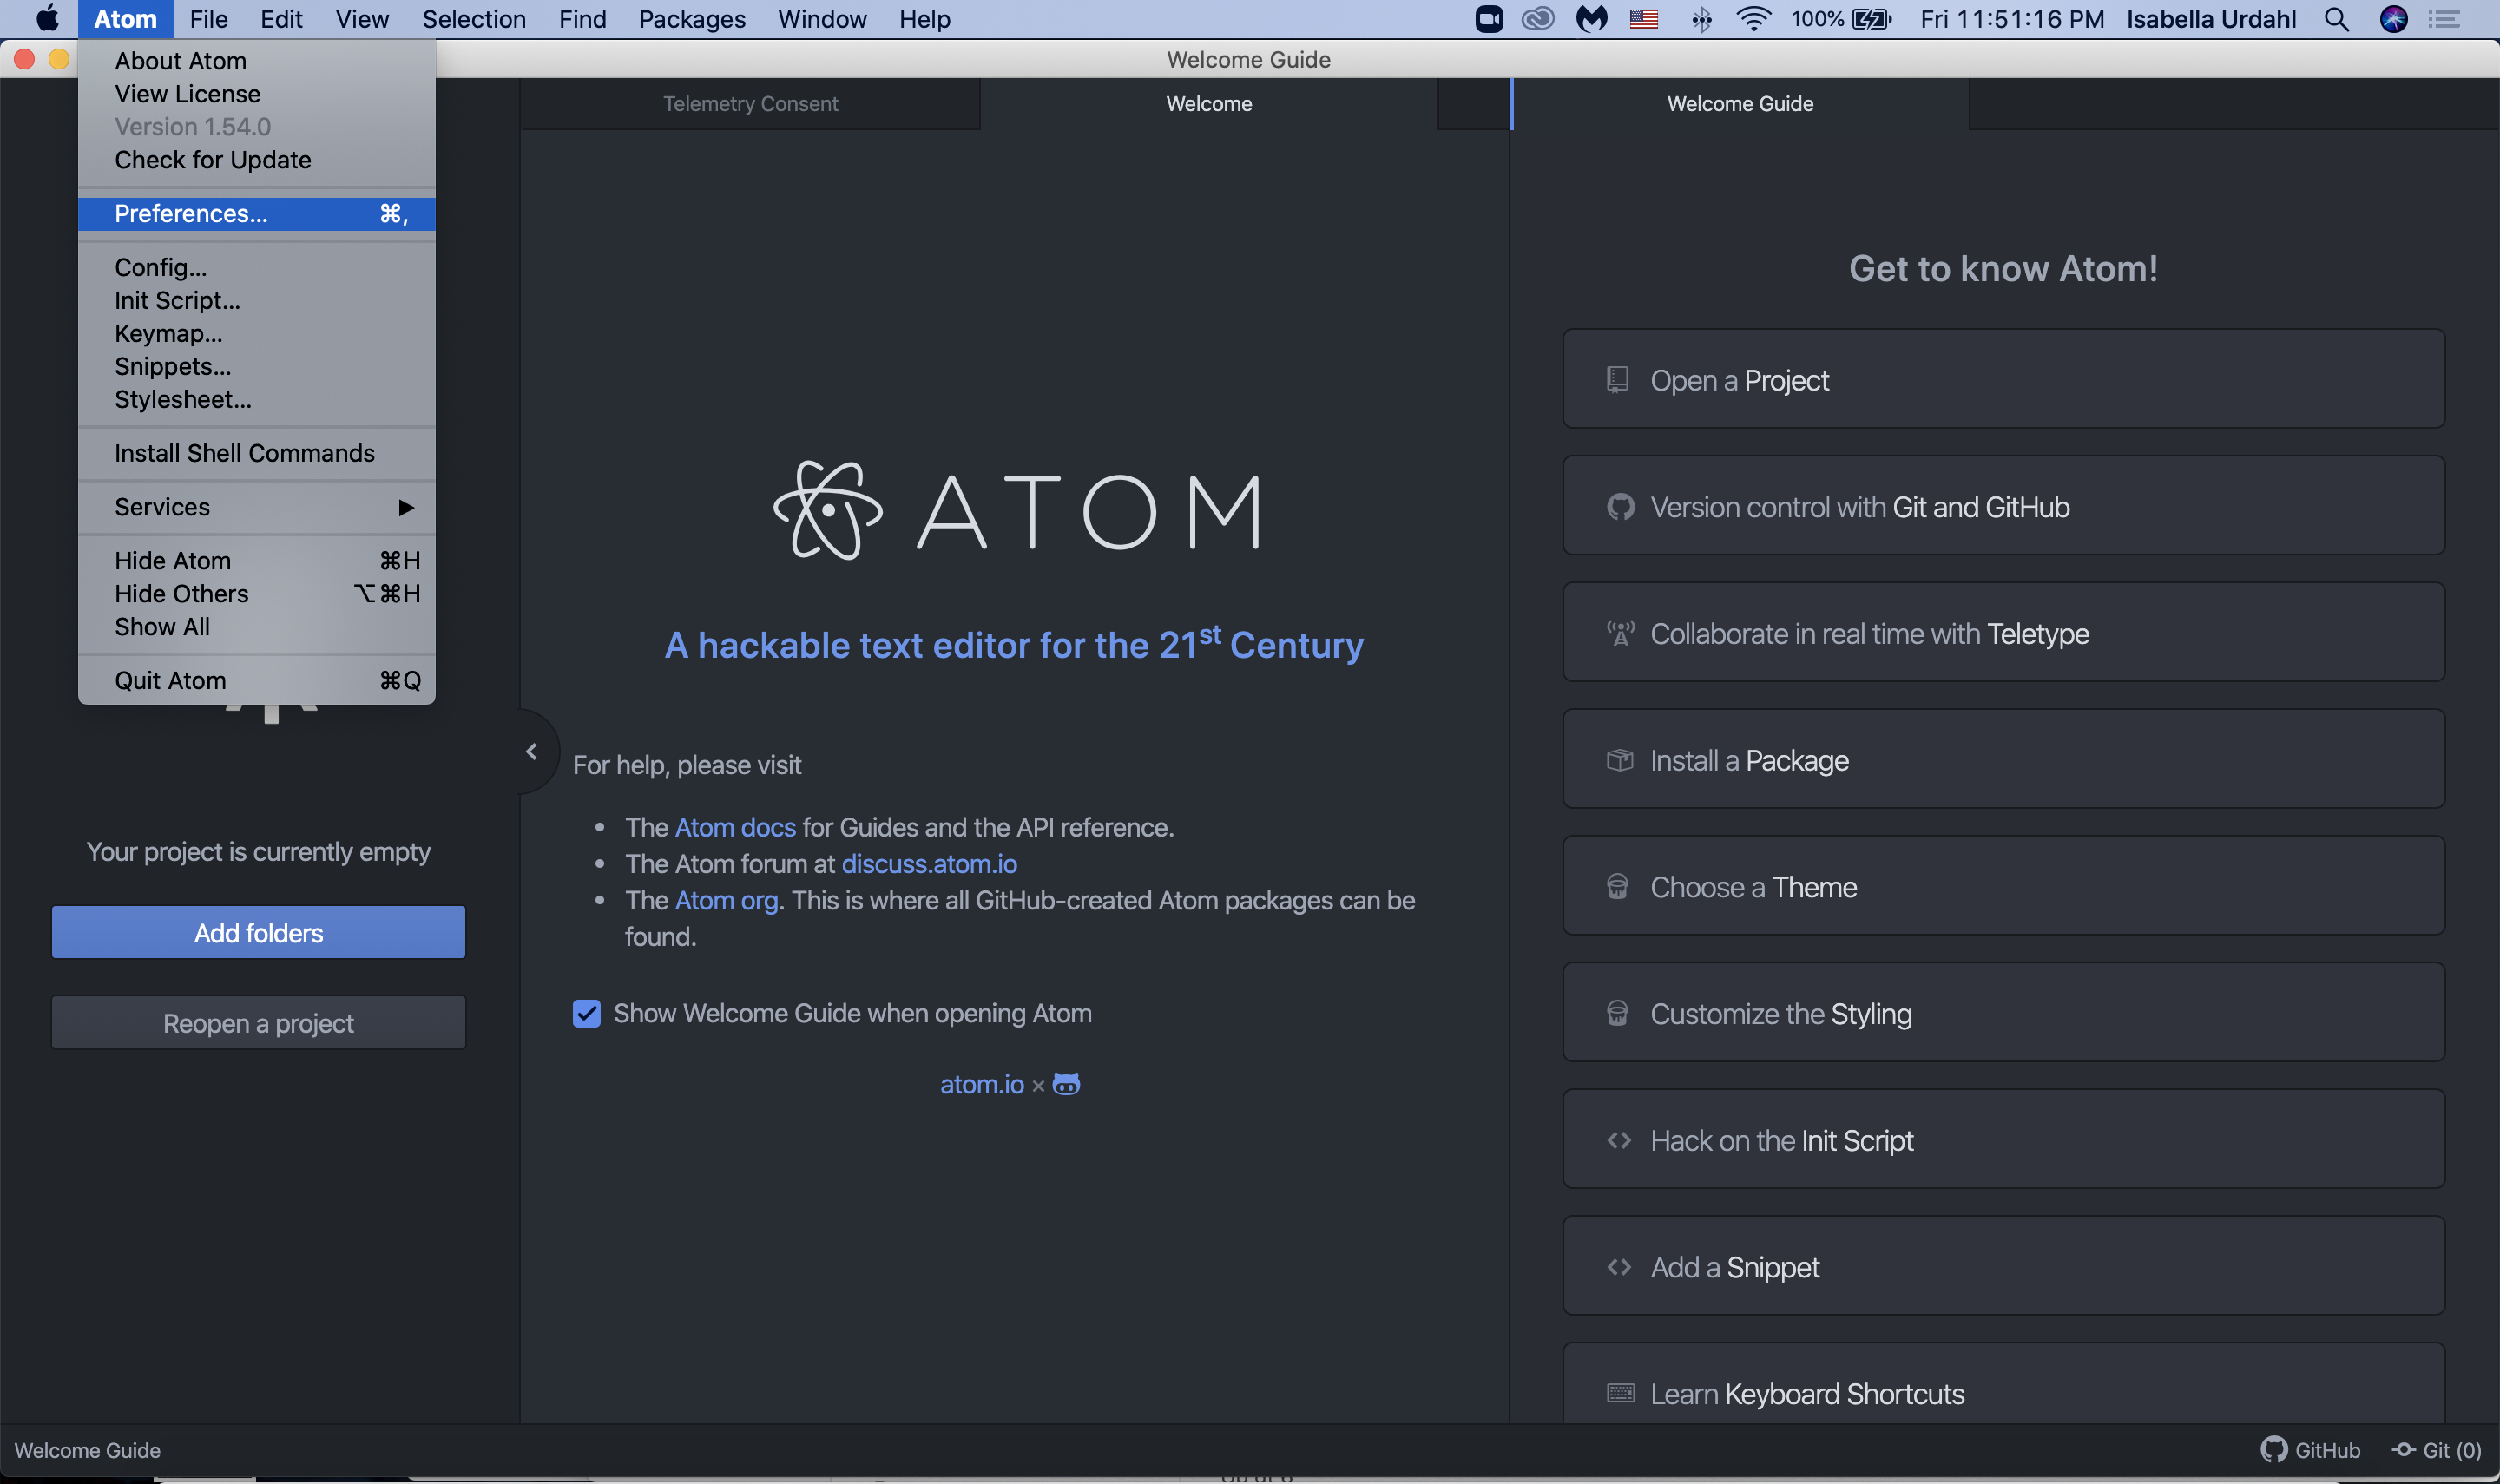Expand Version control with Git and GitHub
Screen dimensions: 2500x1484
tap(2003, 507)
